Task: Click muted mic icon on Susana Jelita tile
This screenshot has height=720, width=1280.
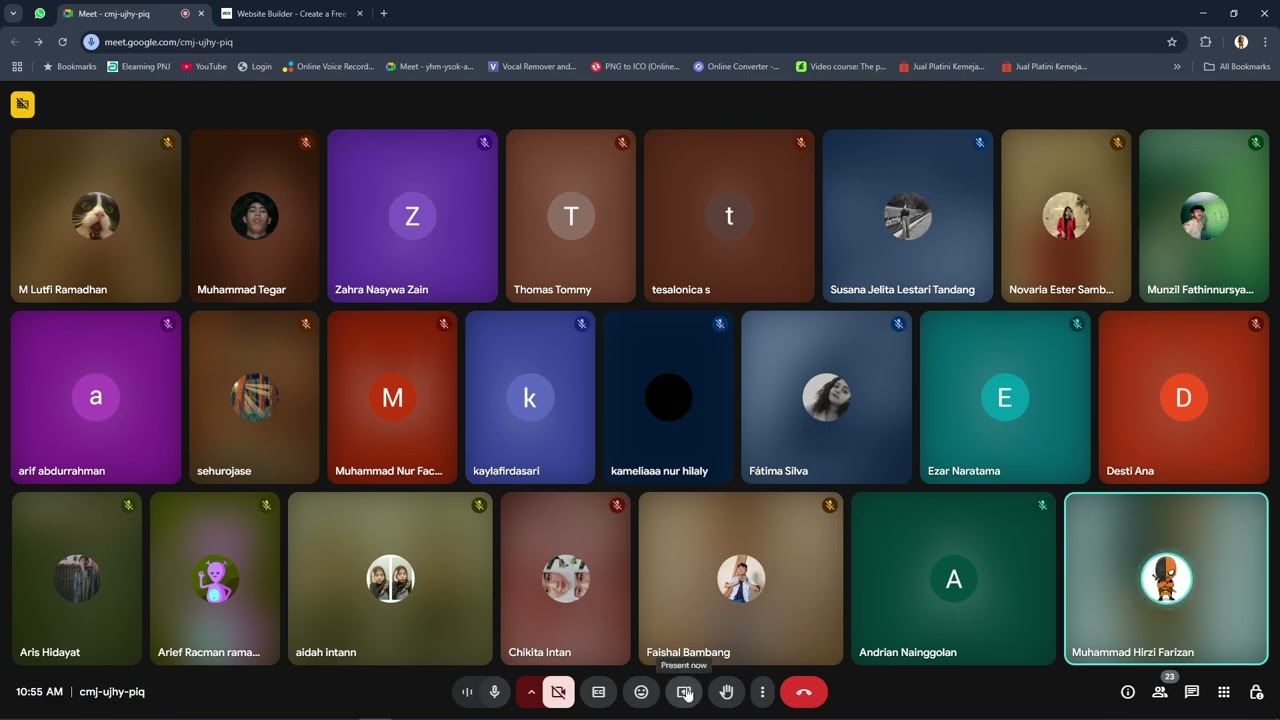Action: click(x=980, y=143)
